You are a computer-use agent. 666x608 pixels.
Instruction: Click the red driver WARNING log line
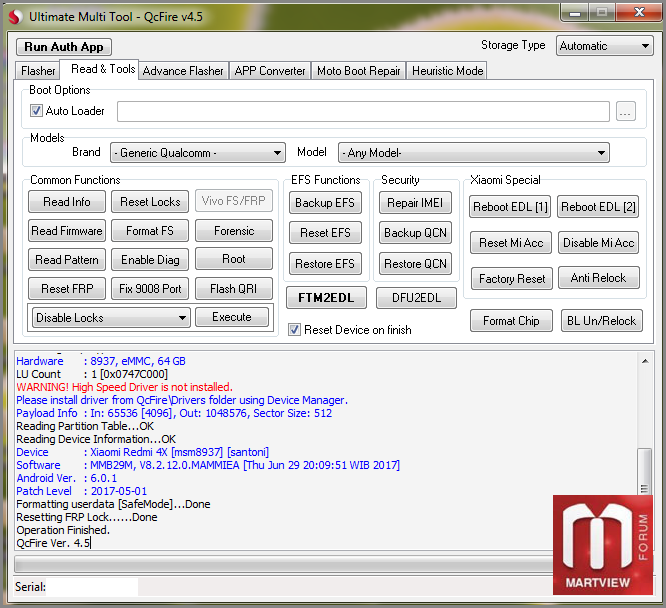[124, 387]
